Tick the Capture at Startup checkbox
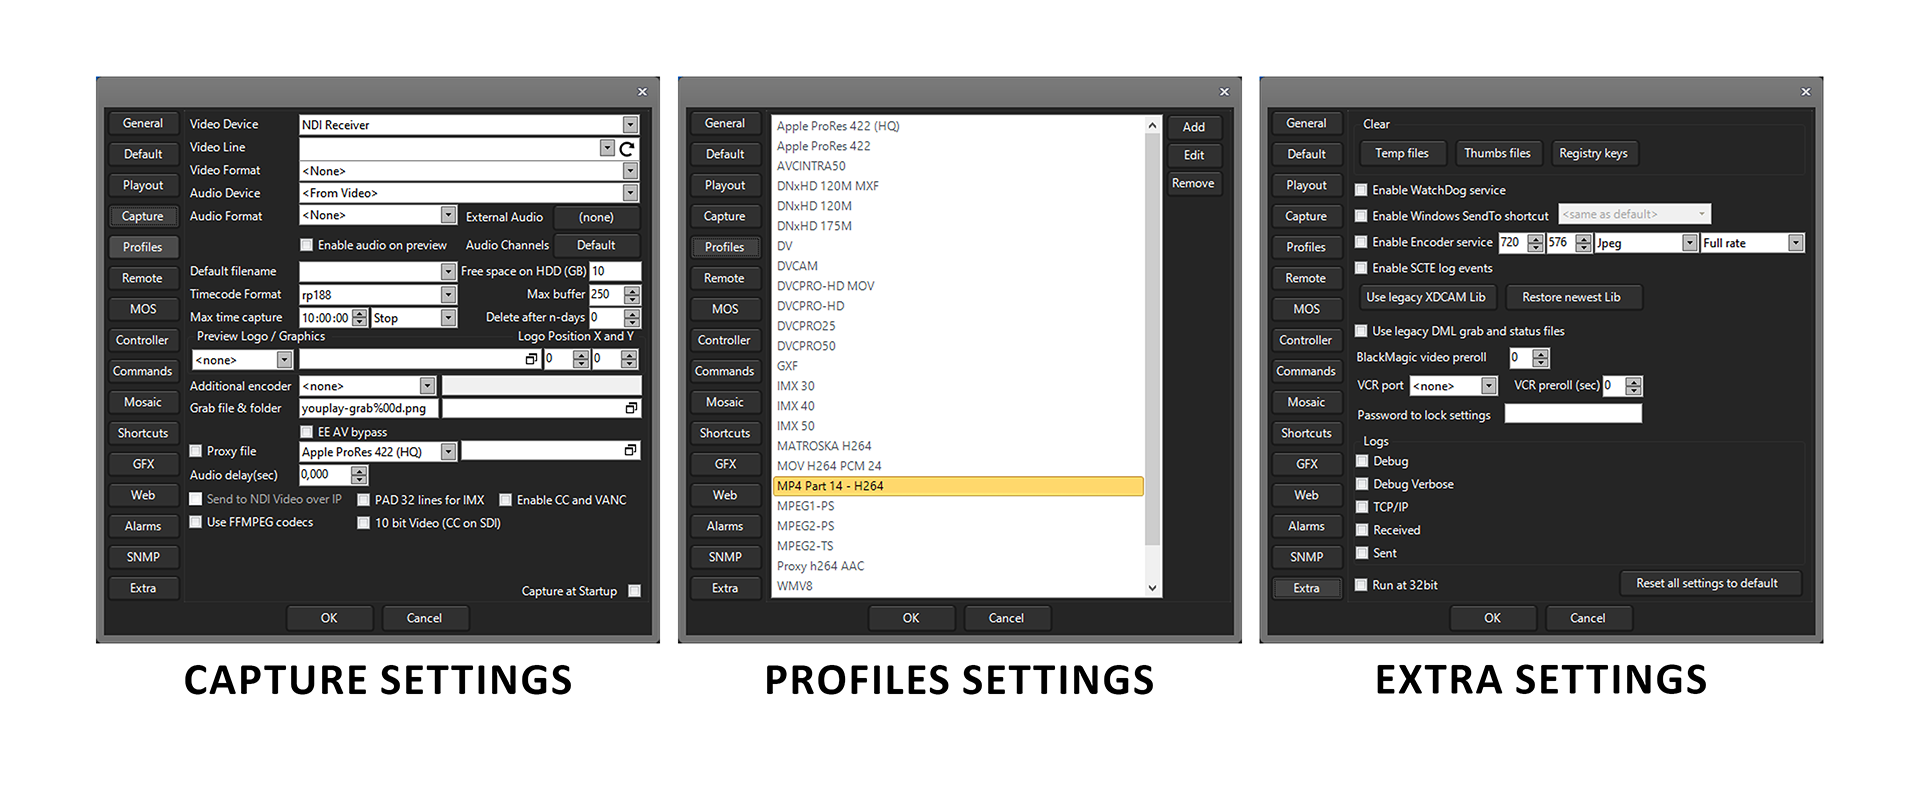Image resolution: width=1920 pixels, height=800 pixels. click(634, 591)
